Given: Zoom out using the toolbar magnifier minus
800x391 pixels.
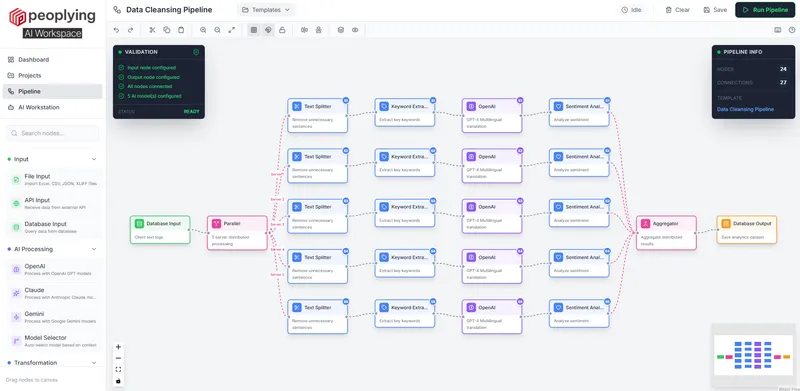Looking at the screenshot, I should pyautogui.click(x=217, y=30).
